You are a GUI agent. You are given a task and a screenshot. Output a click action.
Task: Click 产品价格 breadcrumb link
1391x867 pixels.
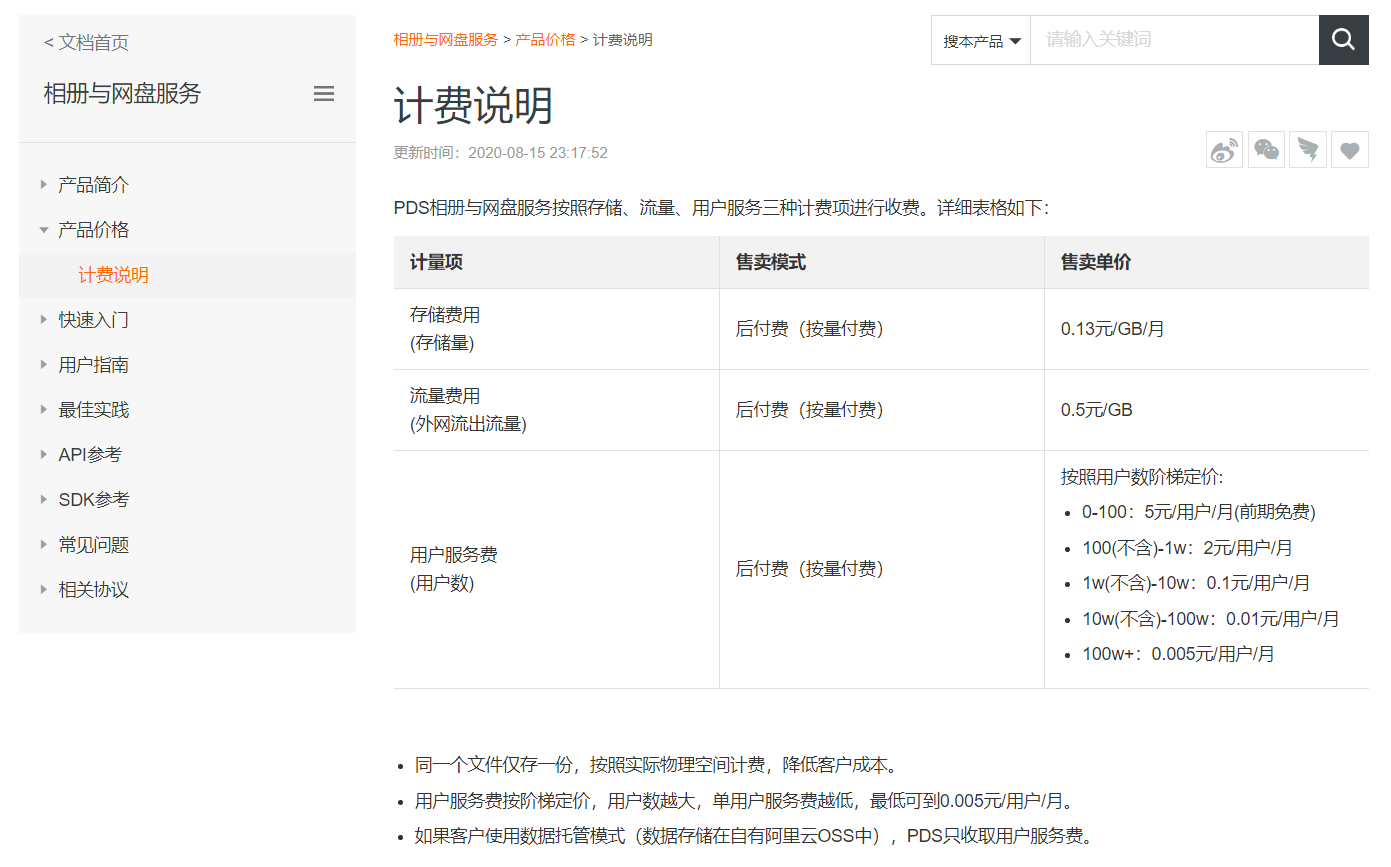pos(545,40)
